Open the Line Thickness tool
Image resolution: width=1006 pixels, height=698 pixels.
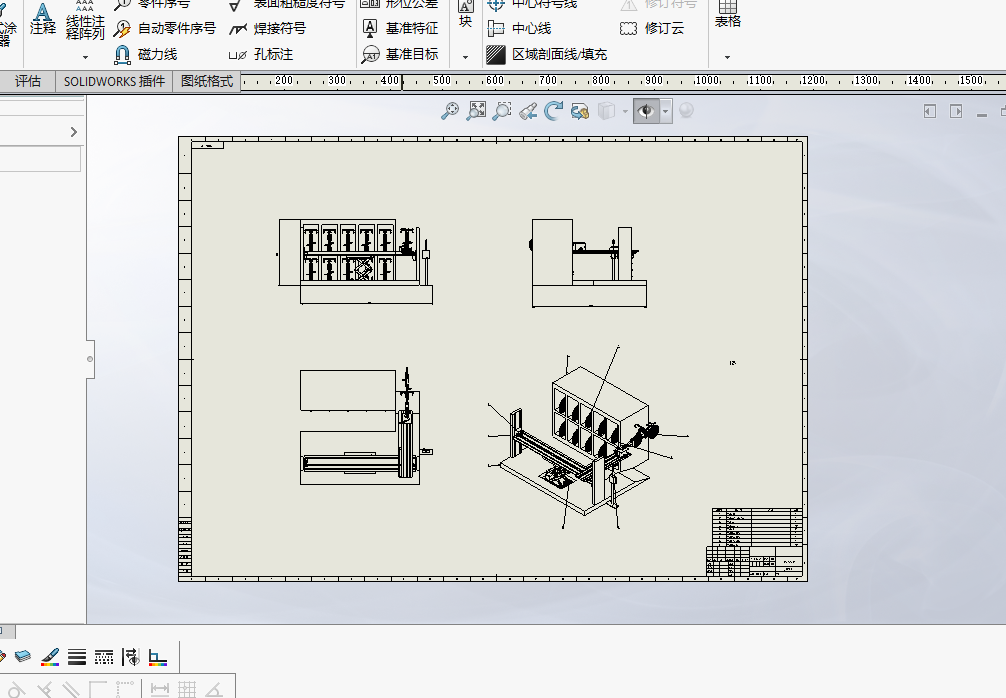tap(76, 656)
